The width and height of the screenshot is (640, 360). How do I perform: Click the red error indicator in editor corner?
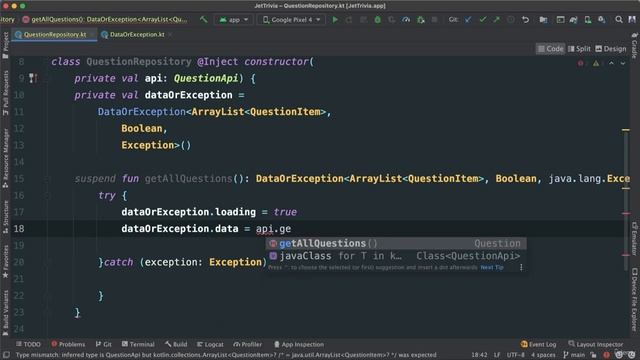click(x=580, y=63)
